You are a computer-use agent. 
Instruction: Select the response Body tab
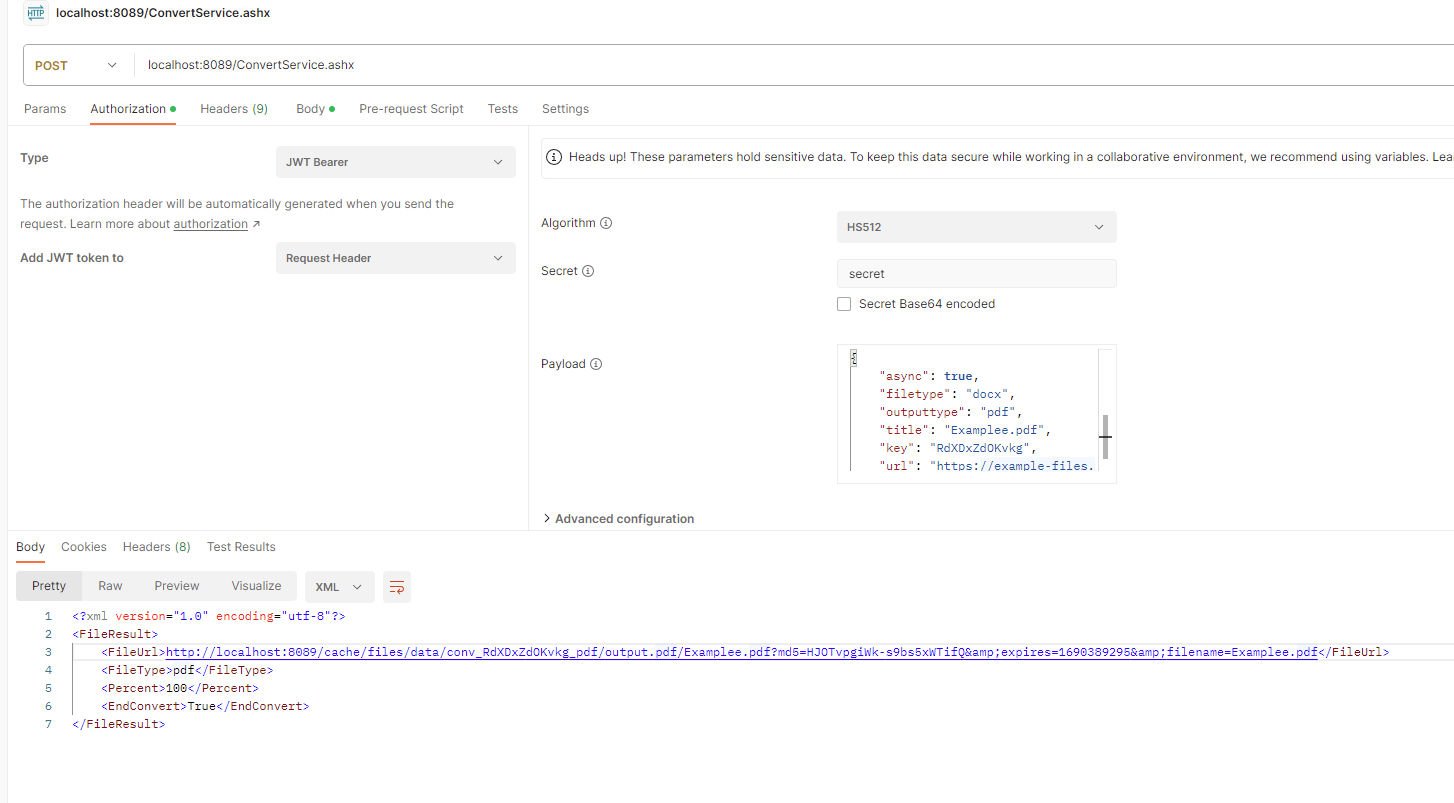pyautogui.click(x=30, y=547)
